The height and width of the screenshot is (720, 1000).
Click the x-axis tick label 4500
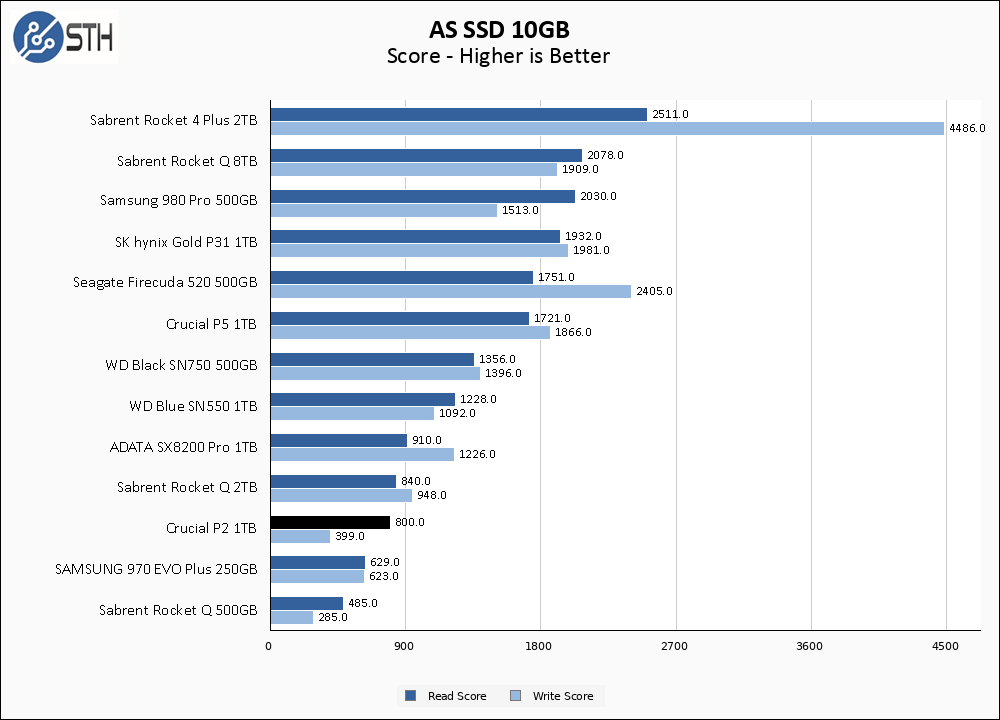pos(945,646)
